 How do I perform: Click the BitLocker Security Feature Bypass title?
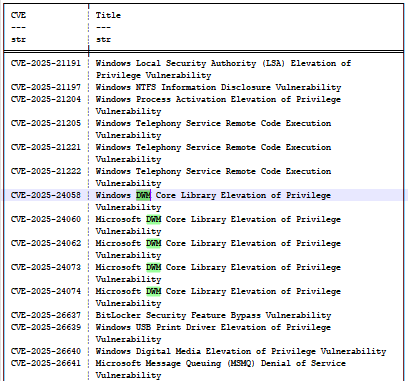coord(213,315)
